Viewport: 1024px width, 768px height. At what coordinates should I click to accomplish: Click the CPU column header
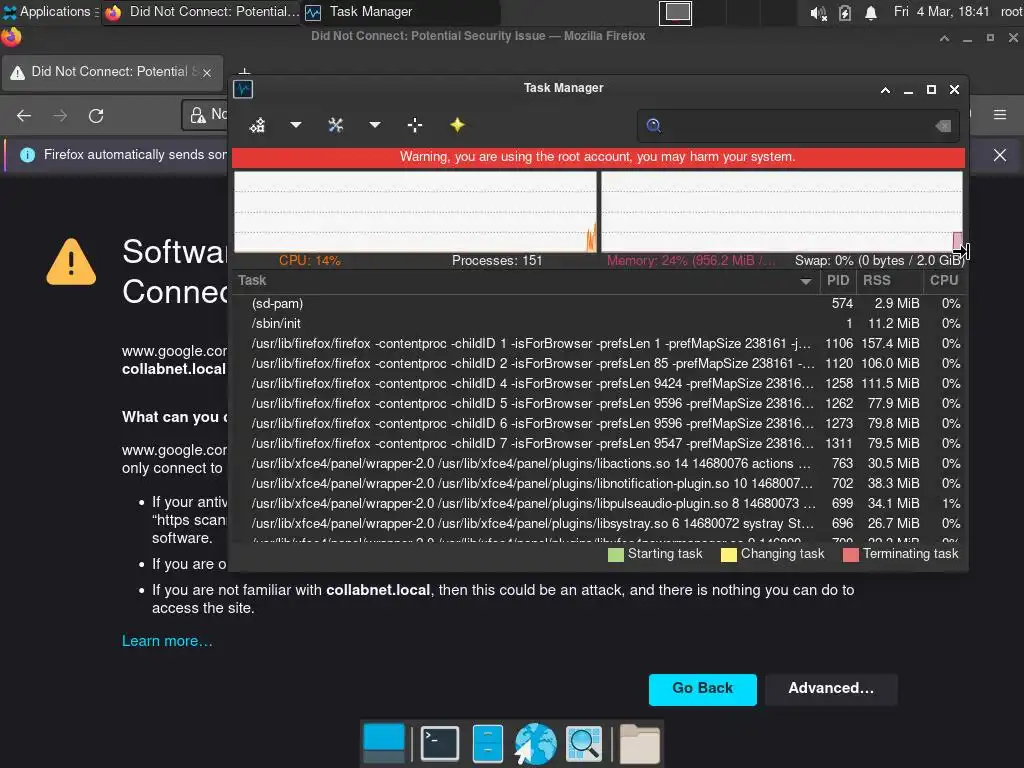click(944, 281)
